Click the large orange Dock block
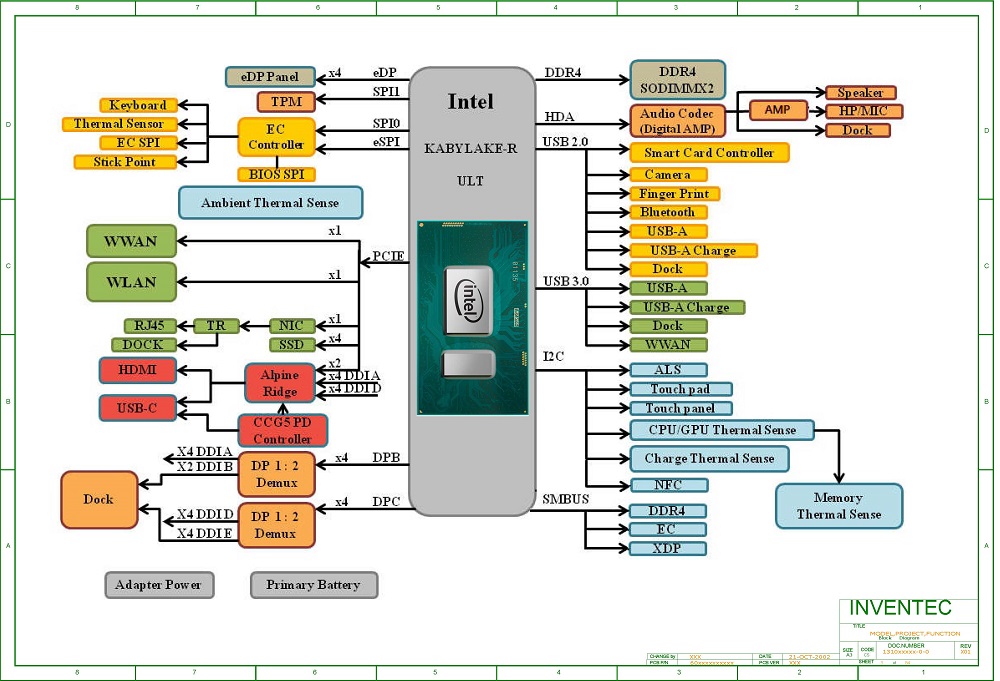Viewport: 1000px width, 681px height. pos(99,500)
